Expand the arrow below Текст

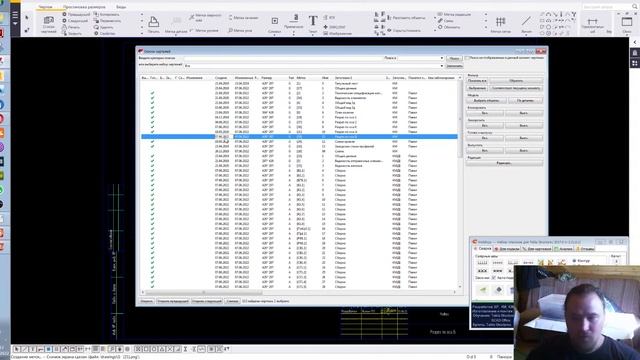tap(313, 35)
